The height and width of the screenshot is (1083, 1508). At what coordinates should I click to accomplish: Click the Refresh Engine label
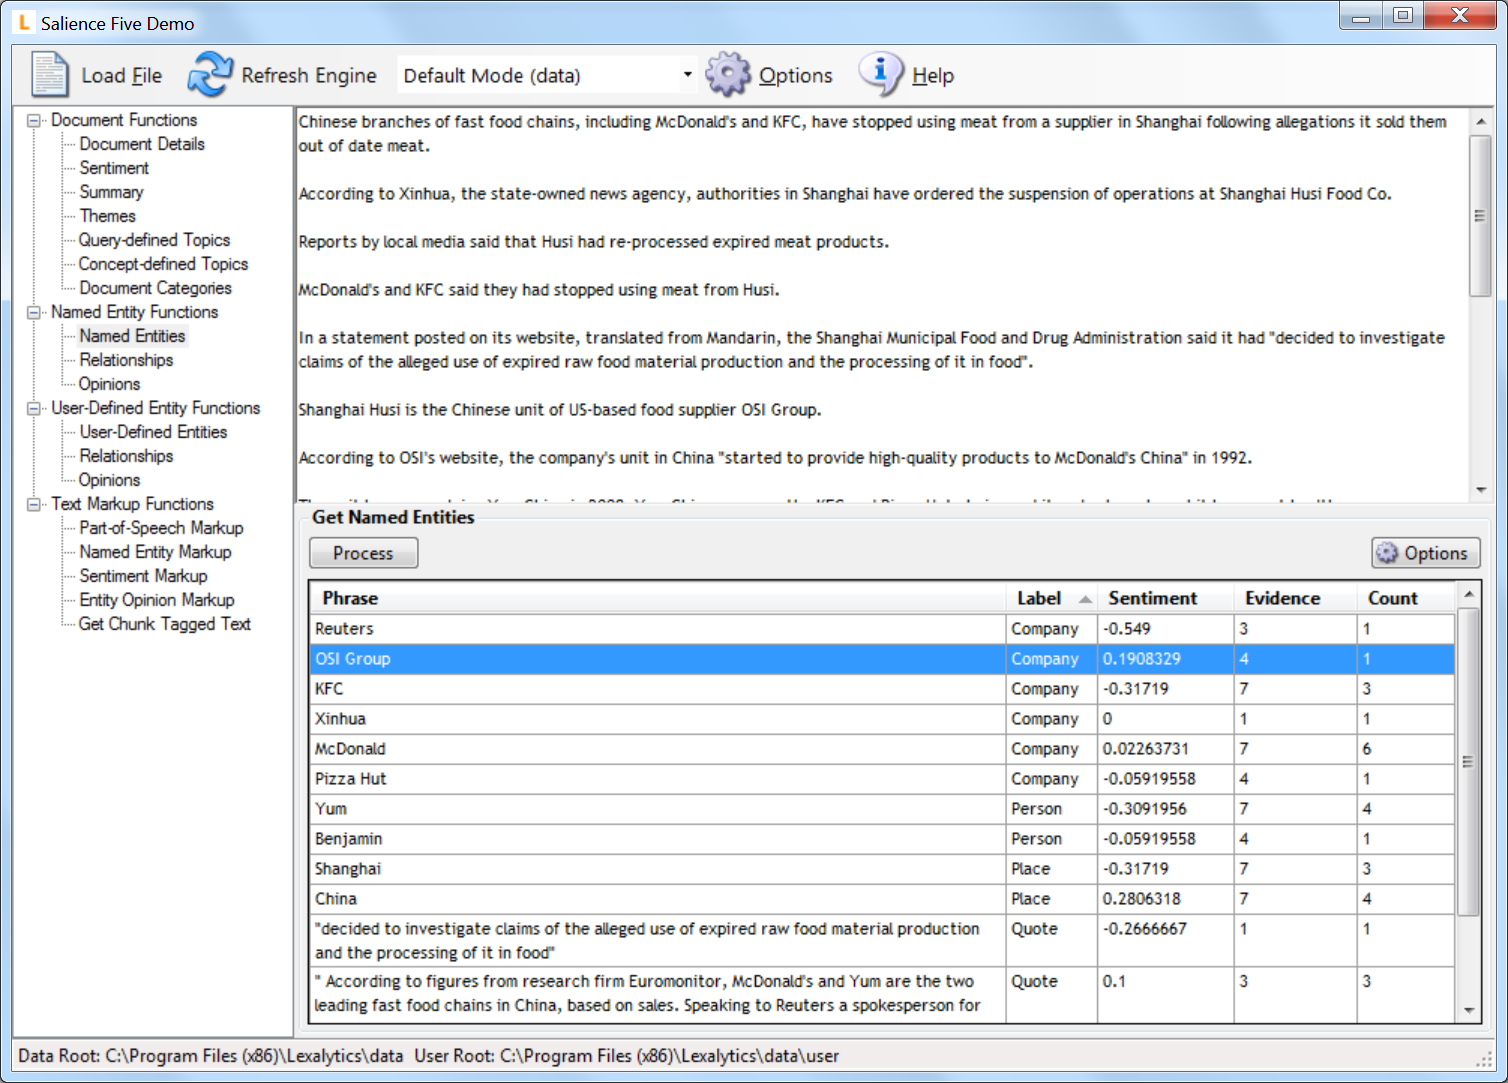[x=309, y=75]
